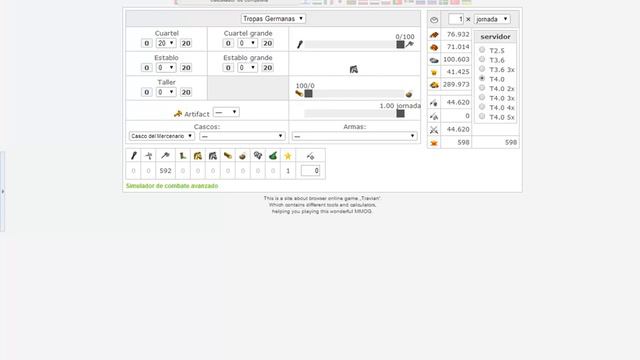The width and height of the screenshot is (640, 360).
Task: Select the T4.0 3x server option
Action: point(482,97)
